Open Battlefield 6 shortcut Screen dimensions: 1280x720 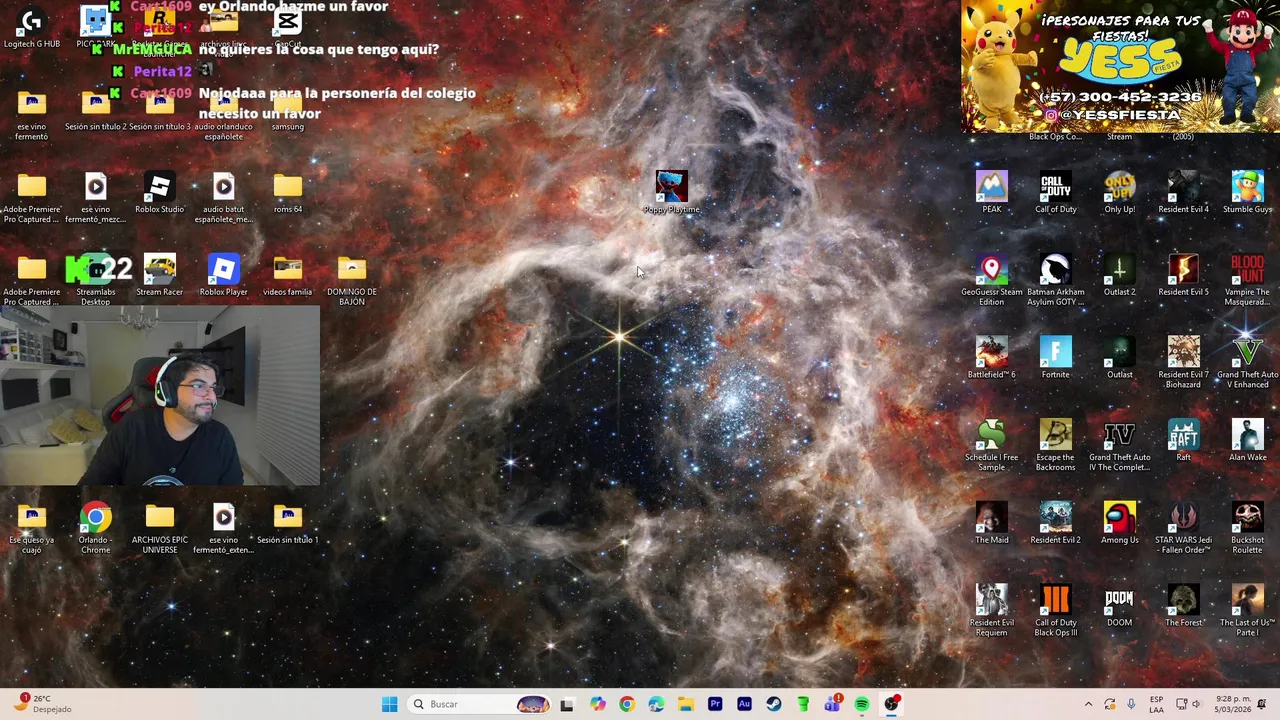click(x=991, y=358)
